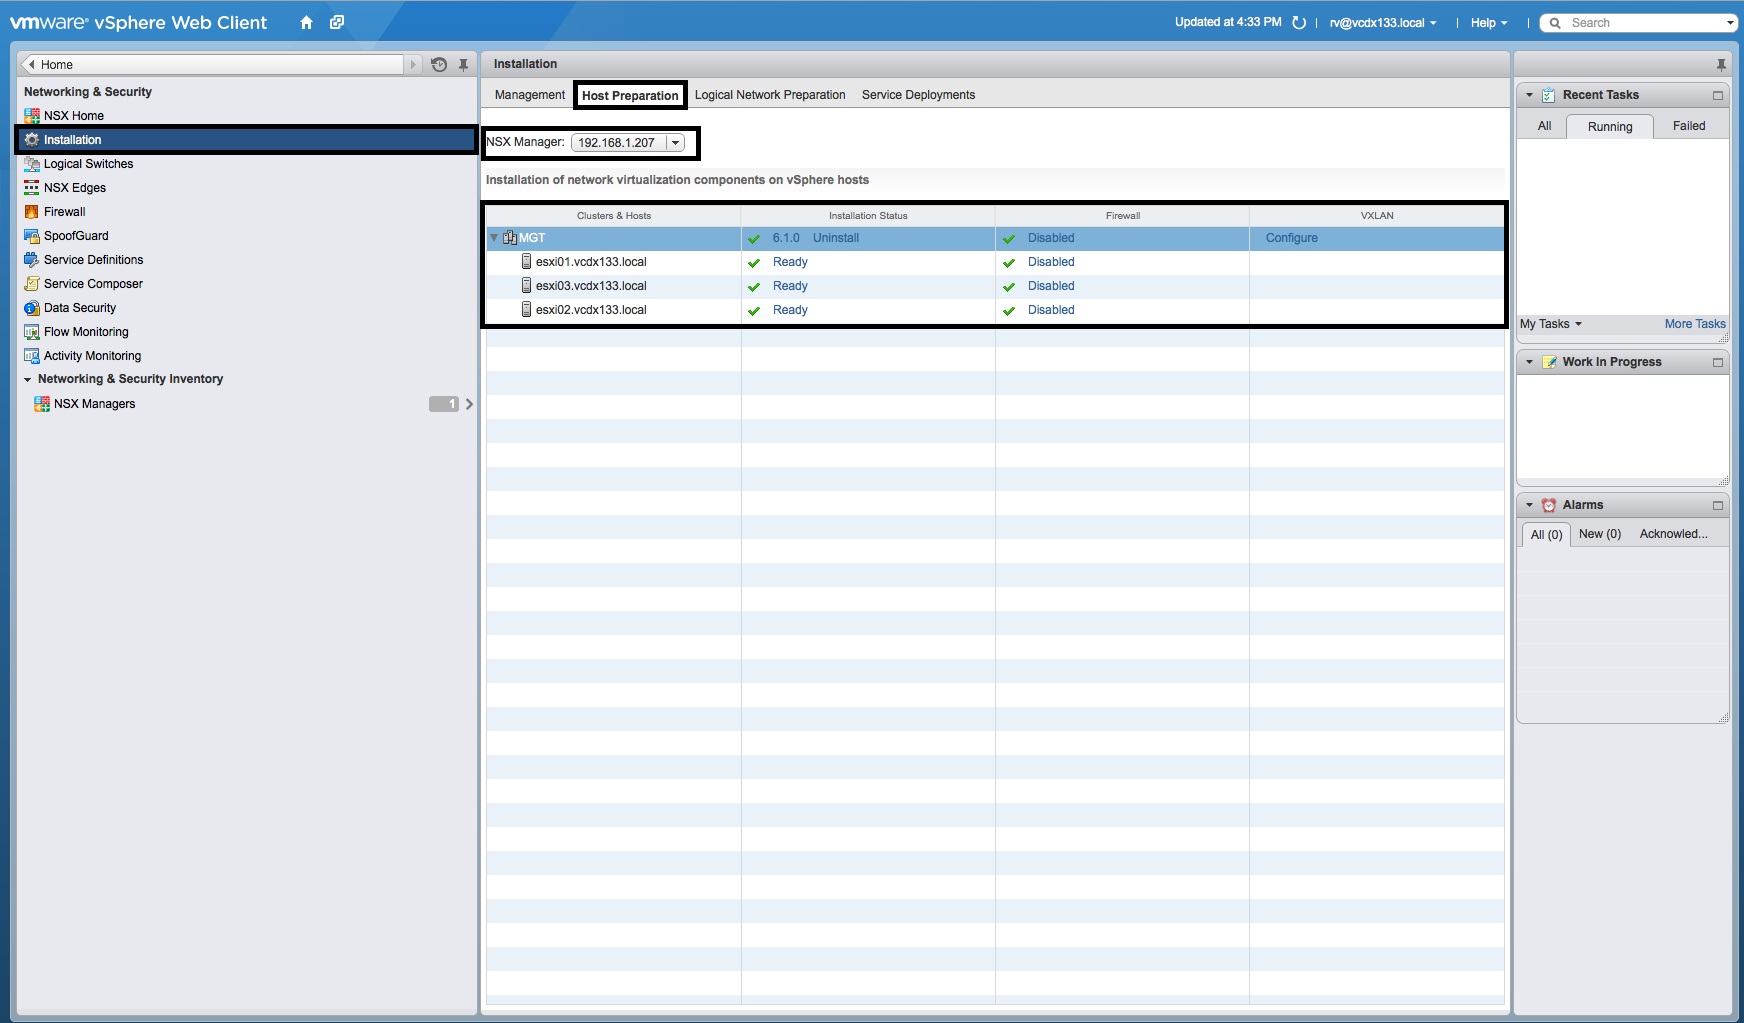Toggle the Alarms panel size box
Screen dimensions: 1744x1023
[x=1718, y=506]
